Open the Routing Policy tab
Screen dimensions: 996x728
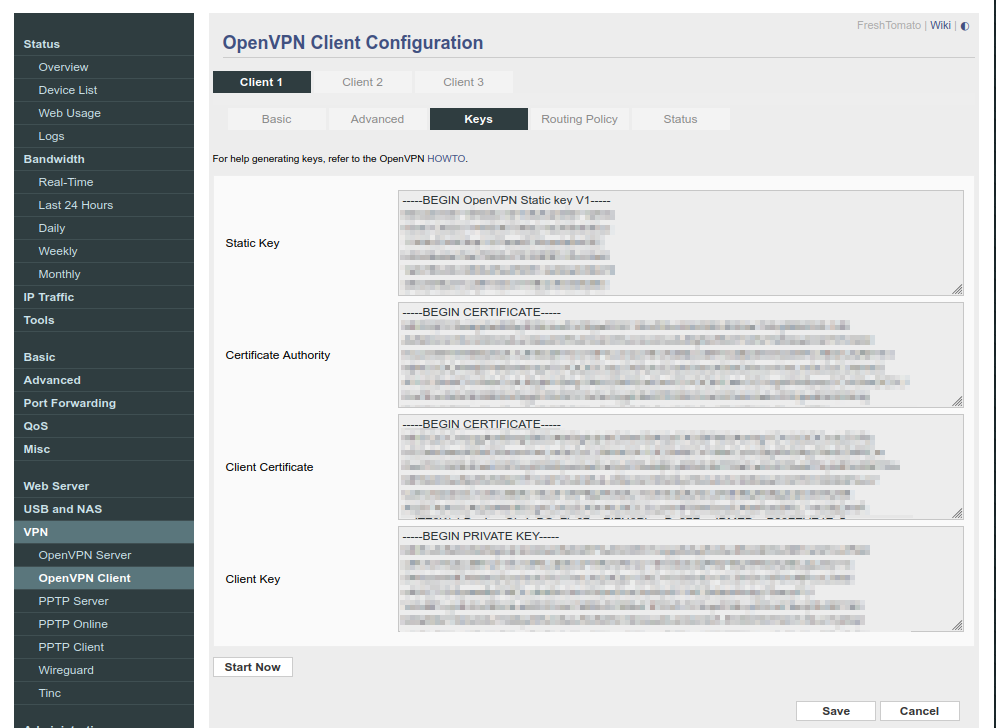(579, 119)
